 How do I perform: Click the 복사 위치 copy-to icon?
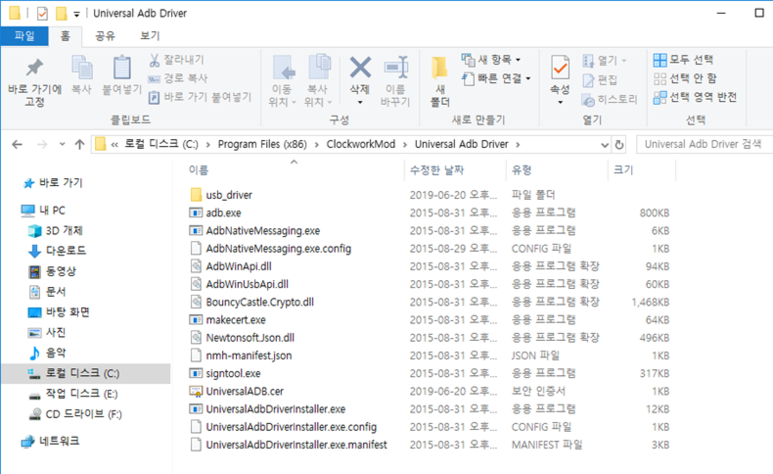[x=319, y=67]
